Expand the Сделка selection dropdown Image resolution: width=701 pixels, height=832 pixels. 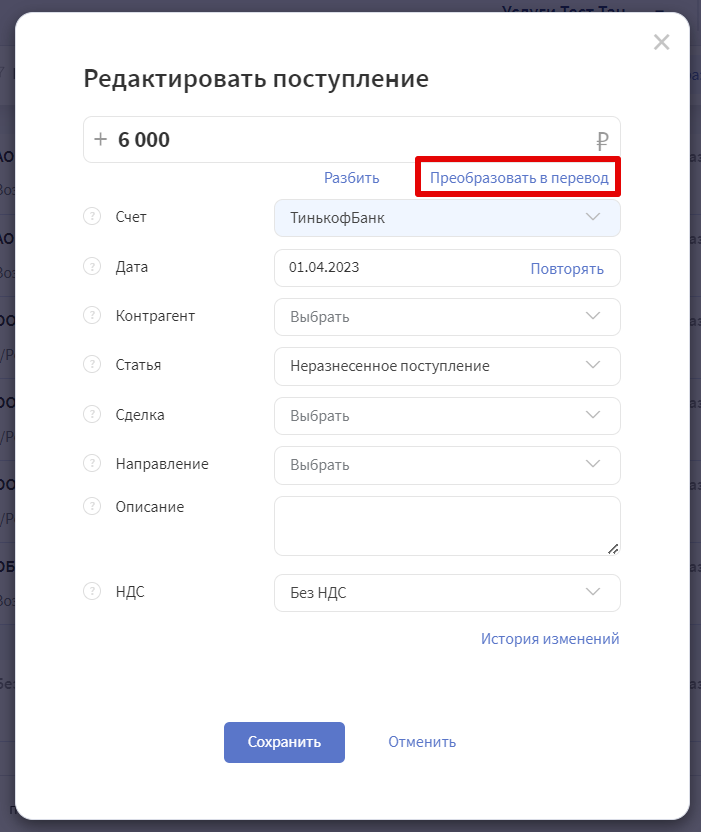pyautogui.click(x=447, y=416)
